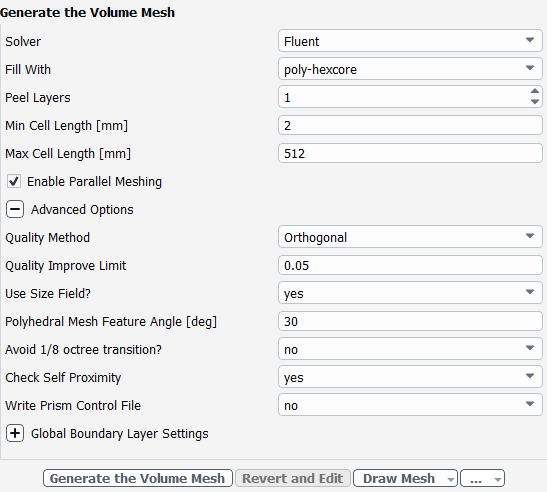The height and width of the screenshot is (492, 547).
Task: Open Write Prism Control File dropdown
Action: click(x=410, y=405)
